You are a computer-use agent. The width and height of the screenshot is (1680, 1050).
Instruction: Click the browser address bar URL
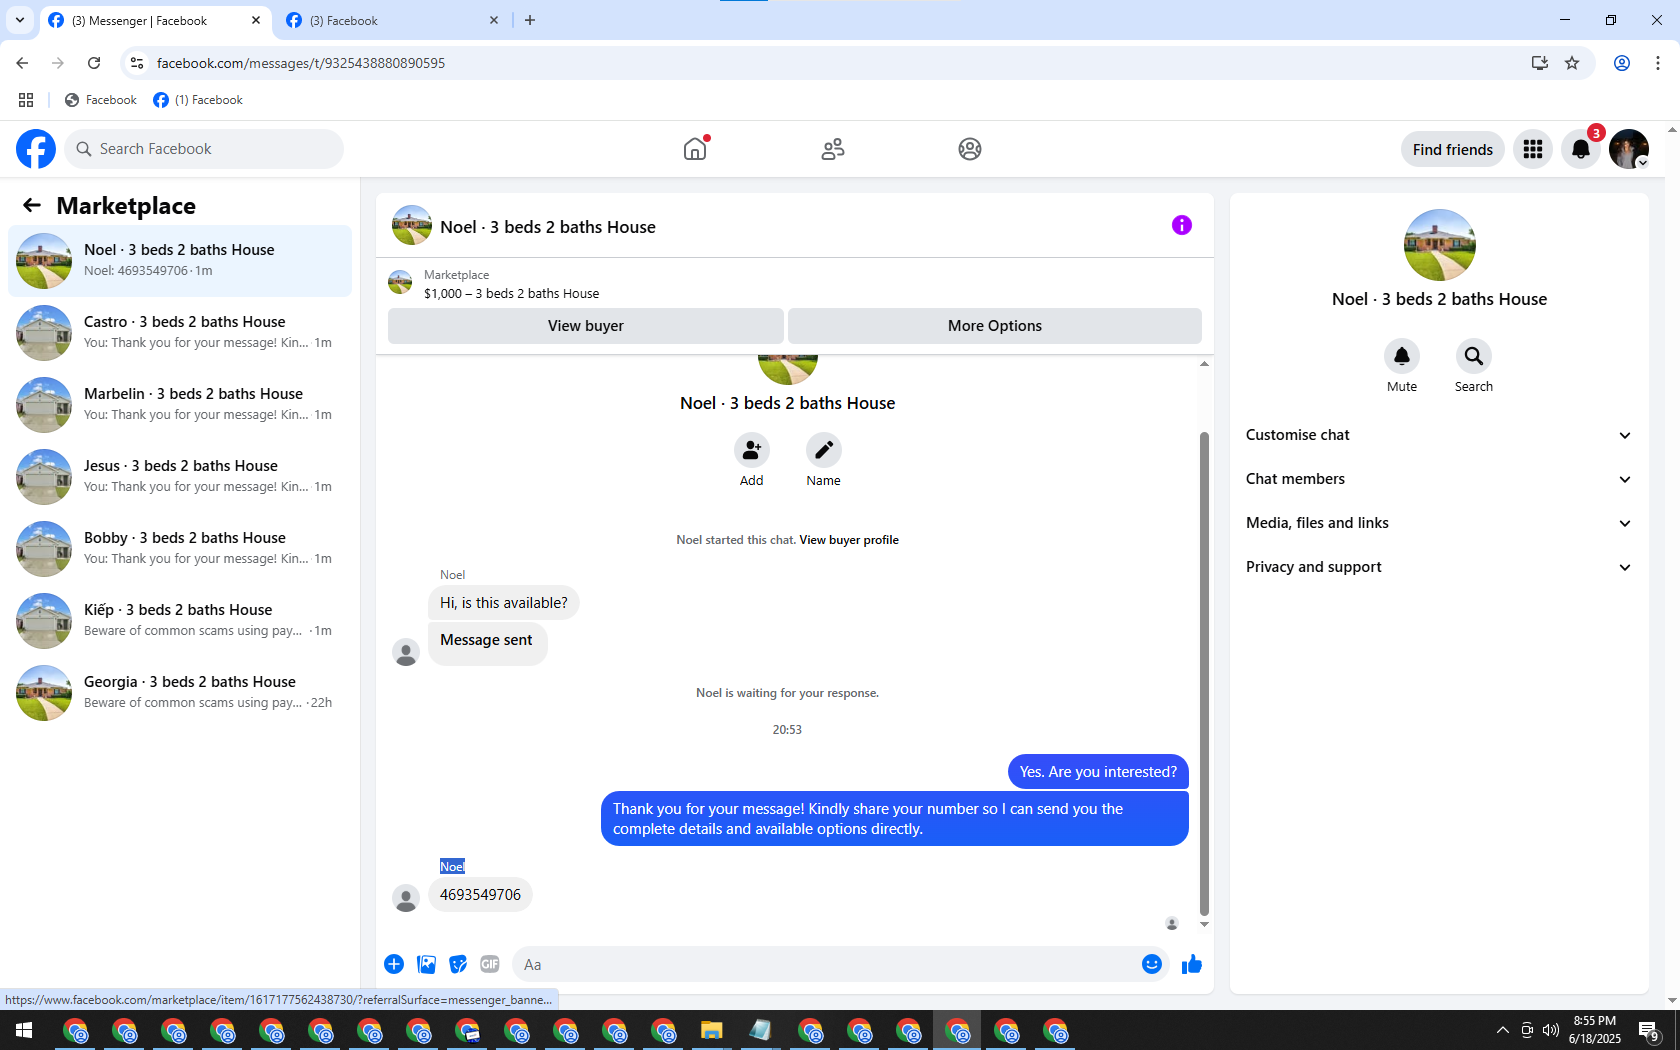[x=301, y=63]
